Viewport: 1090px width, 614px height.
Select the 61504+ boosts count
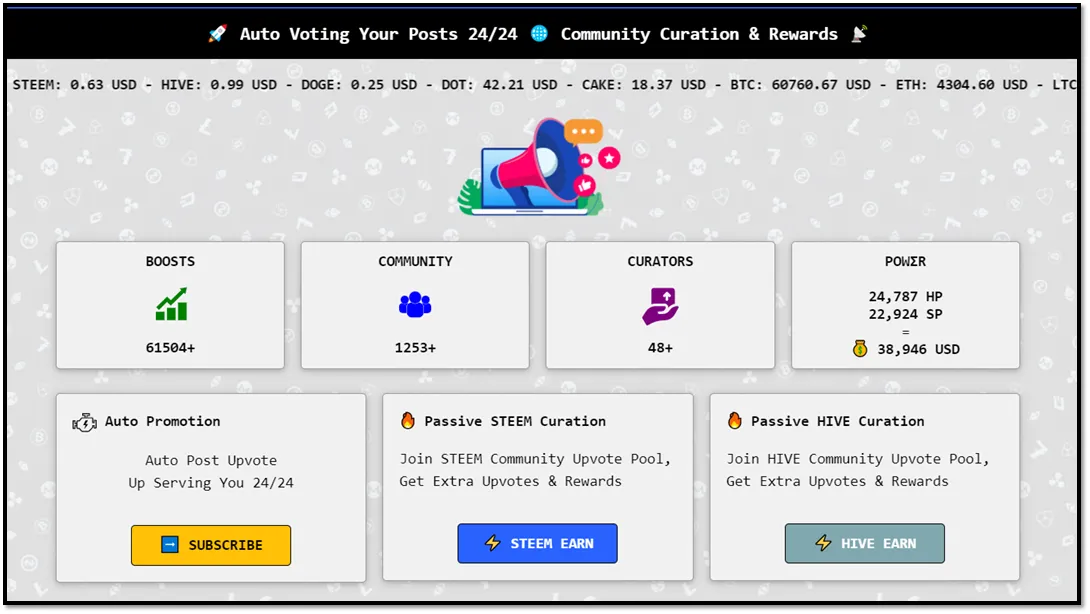point(170,348)
